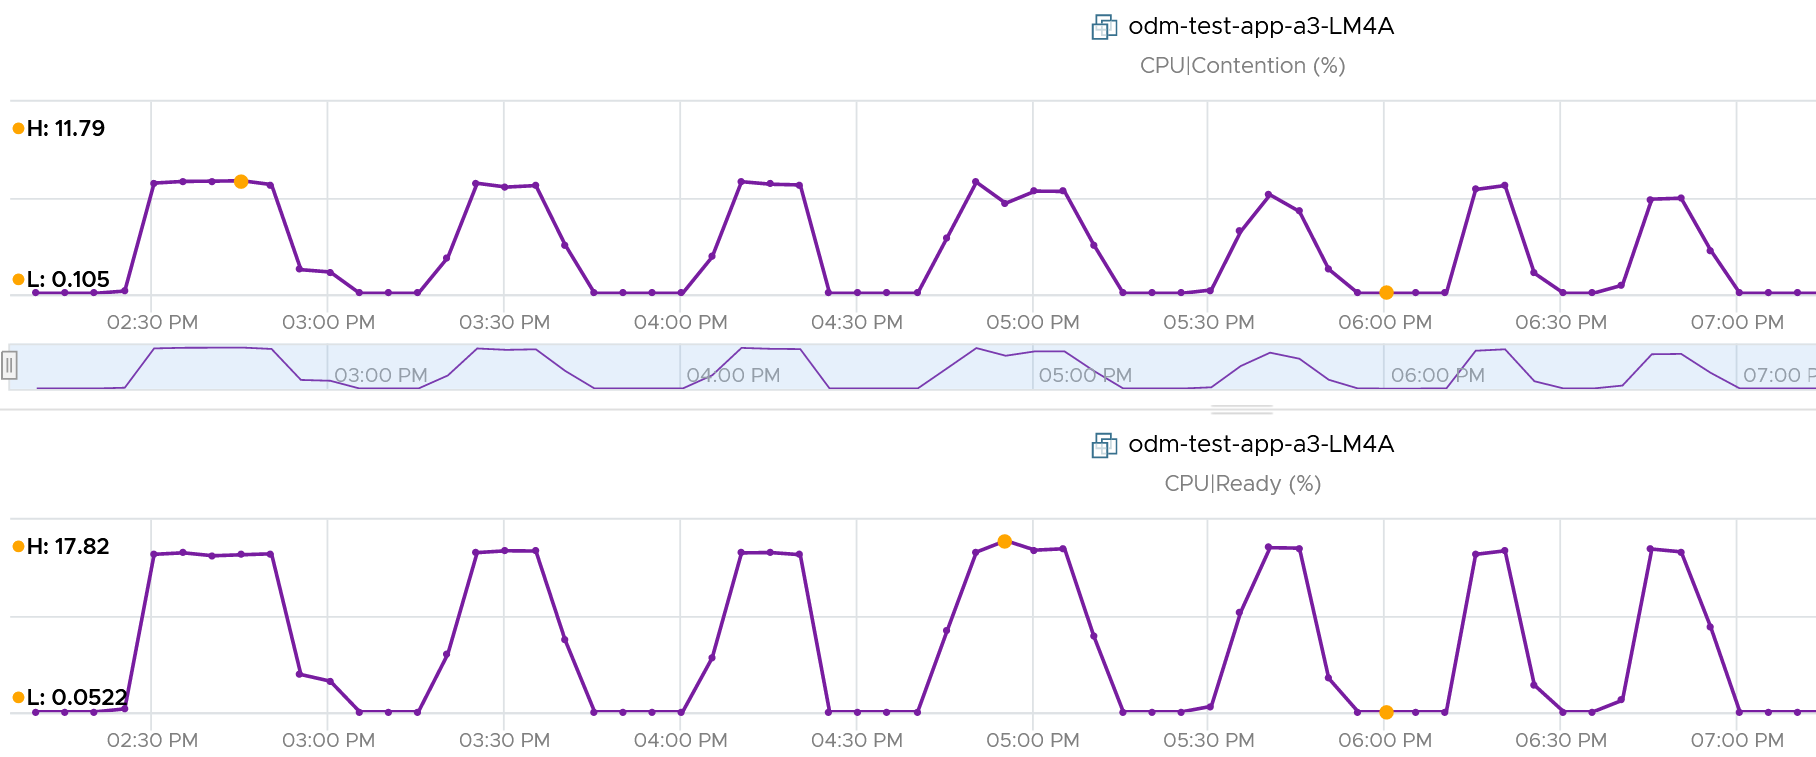
Task: Select the orange high-point marker on Contention chart
Action: point(241,182)
